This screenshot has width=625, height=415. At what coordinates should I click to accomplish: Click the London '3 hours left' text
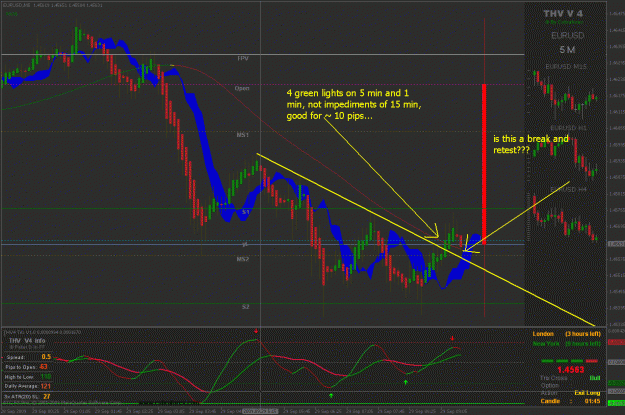[x=583, y=334]
